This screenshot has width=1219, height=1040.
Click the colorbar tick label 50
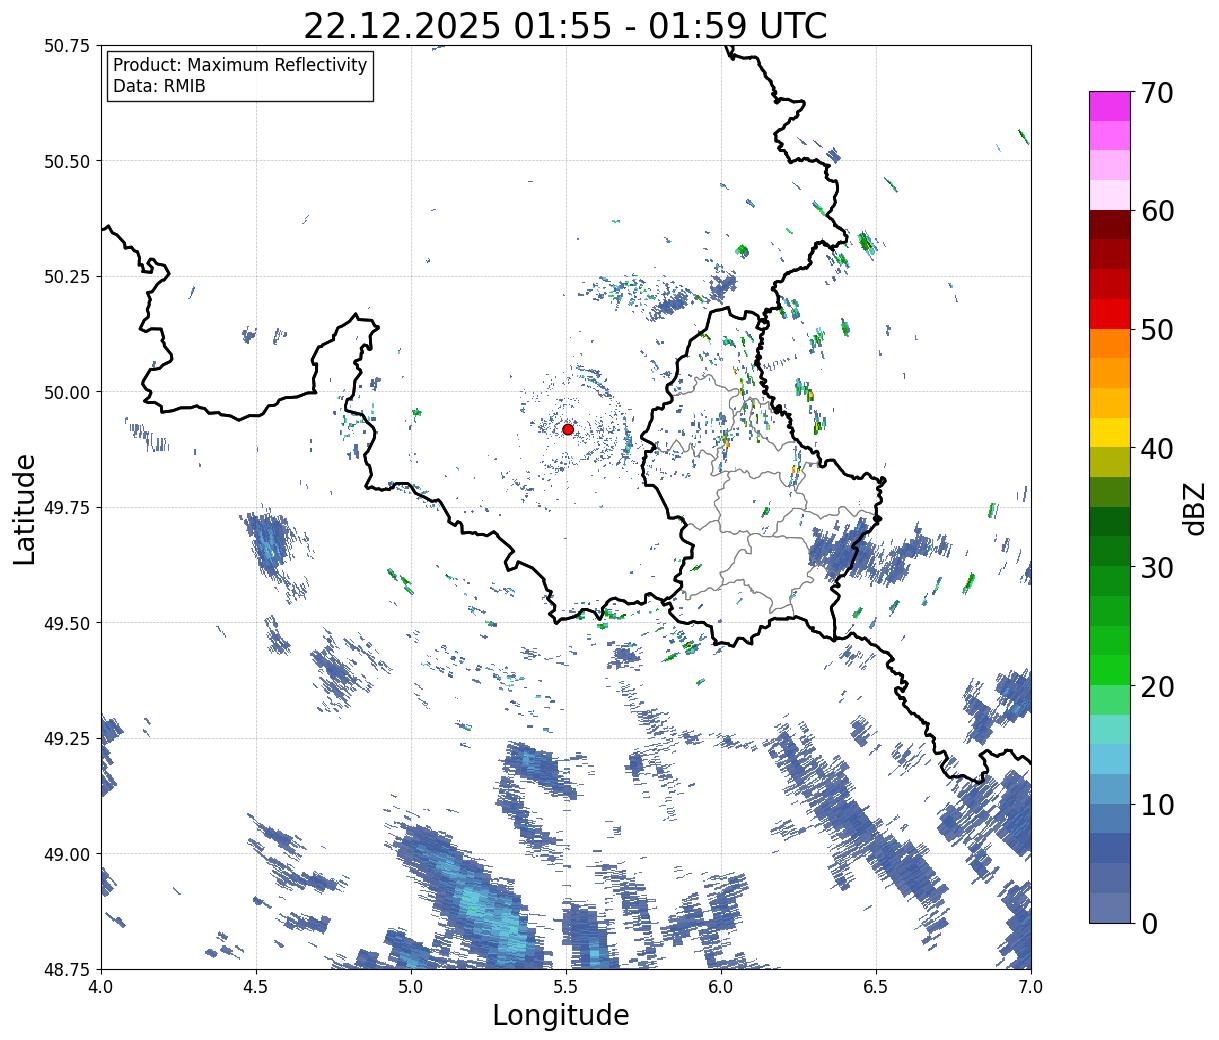[1157, 330]
